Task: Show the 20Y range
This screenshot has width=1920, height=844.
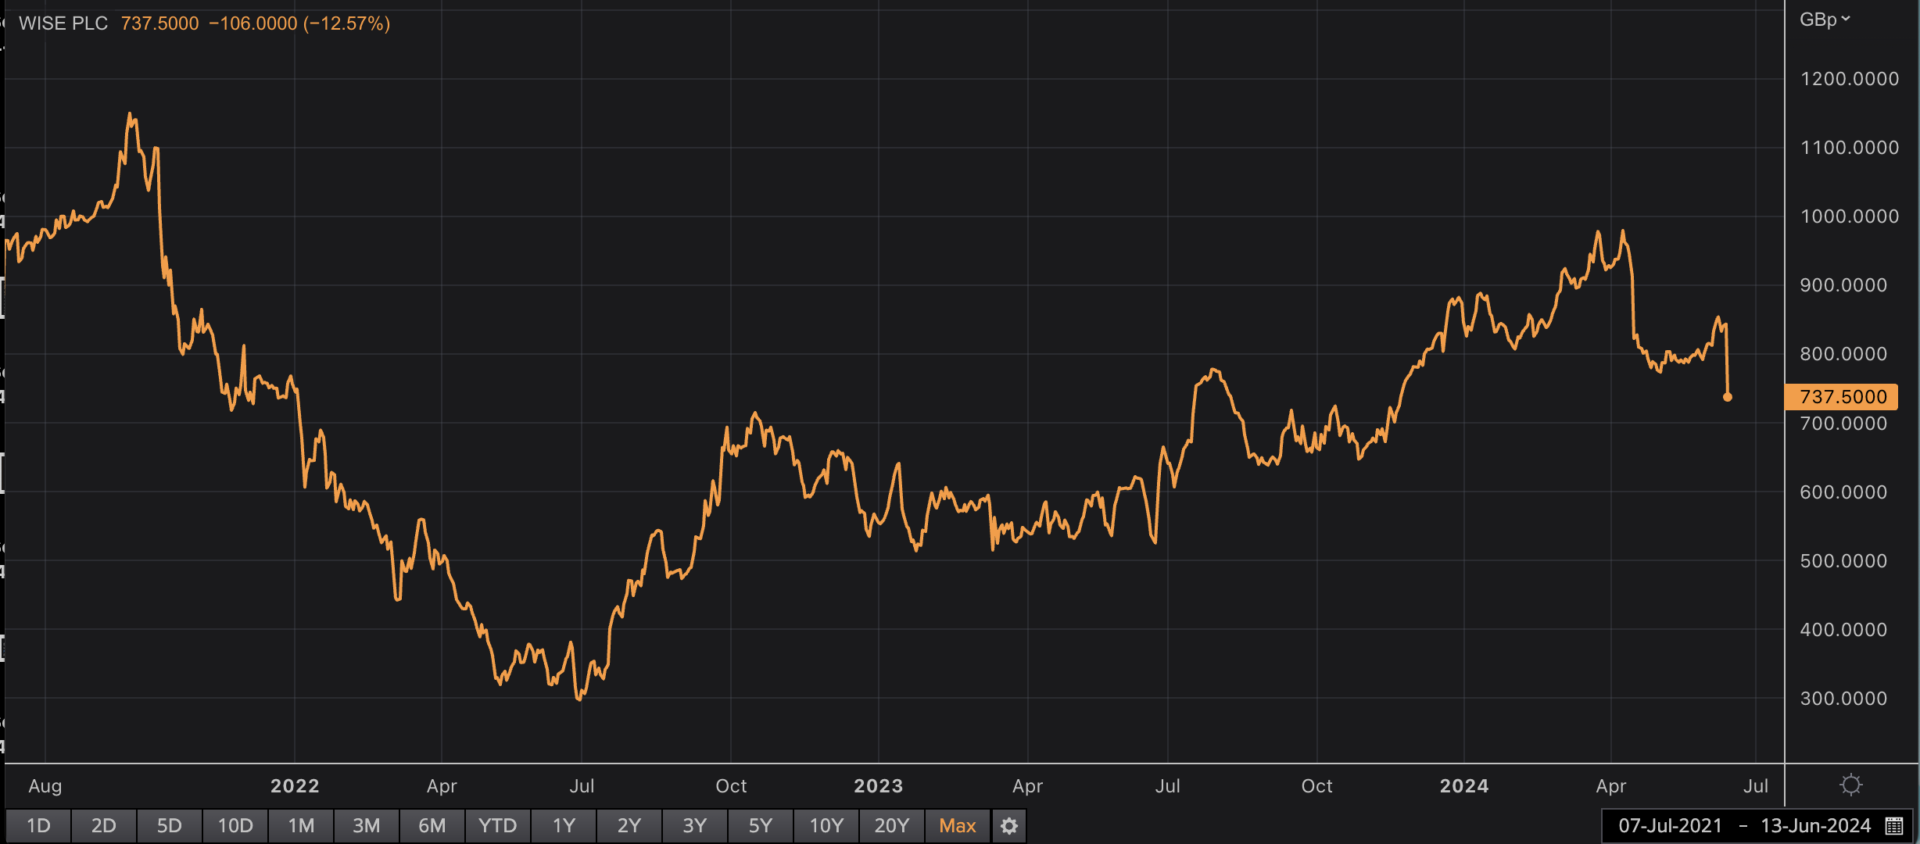Action: [x=892, y=826]
